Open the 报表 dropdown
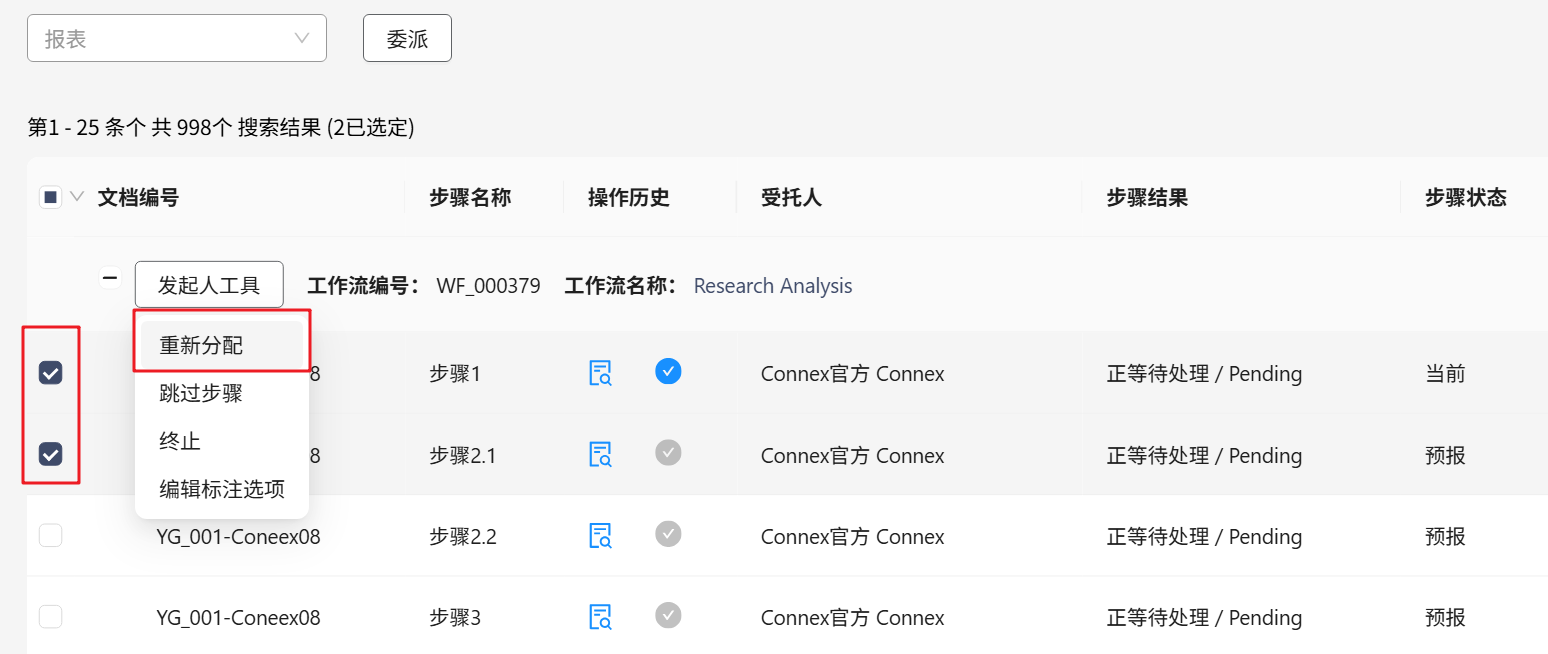 point(176,38)
